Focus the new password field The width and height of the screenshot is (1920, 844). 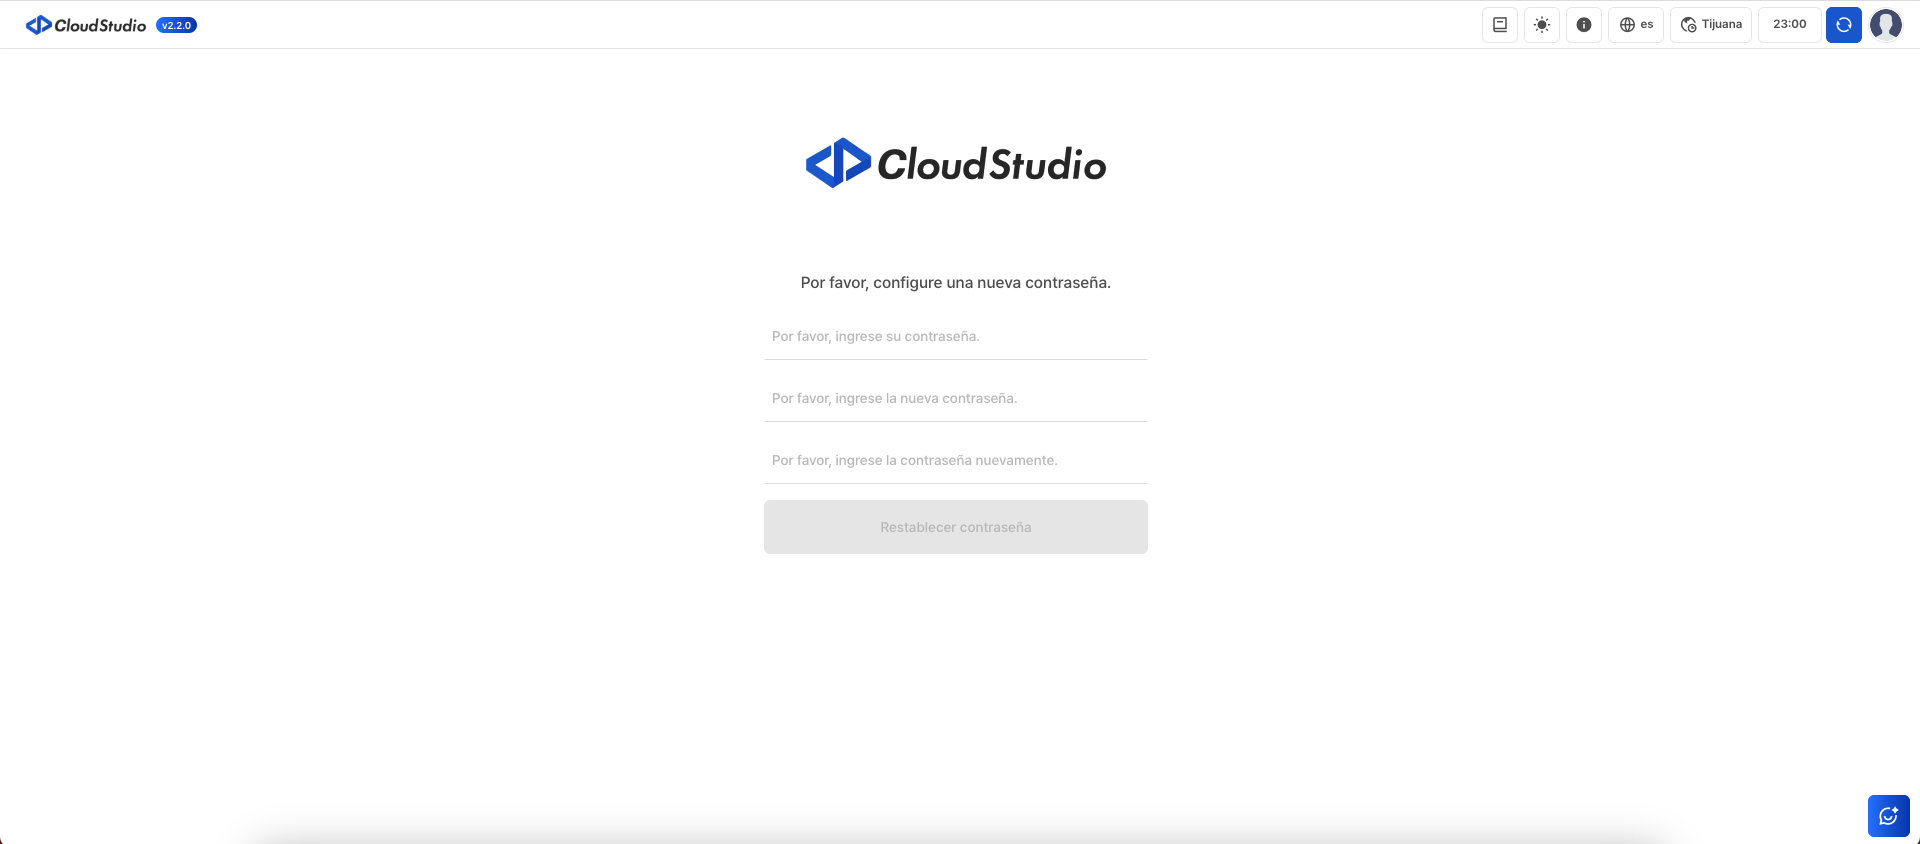pyautogui.click(x=955, y=399)
